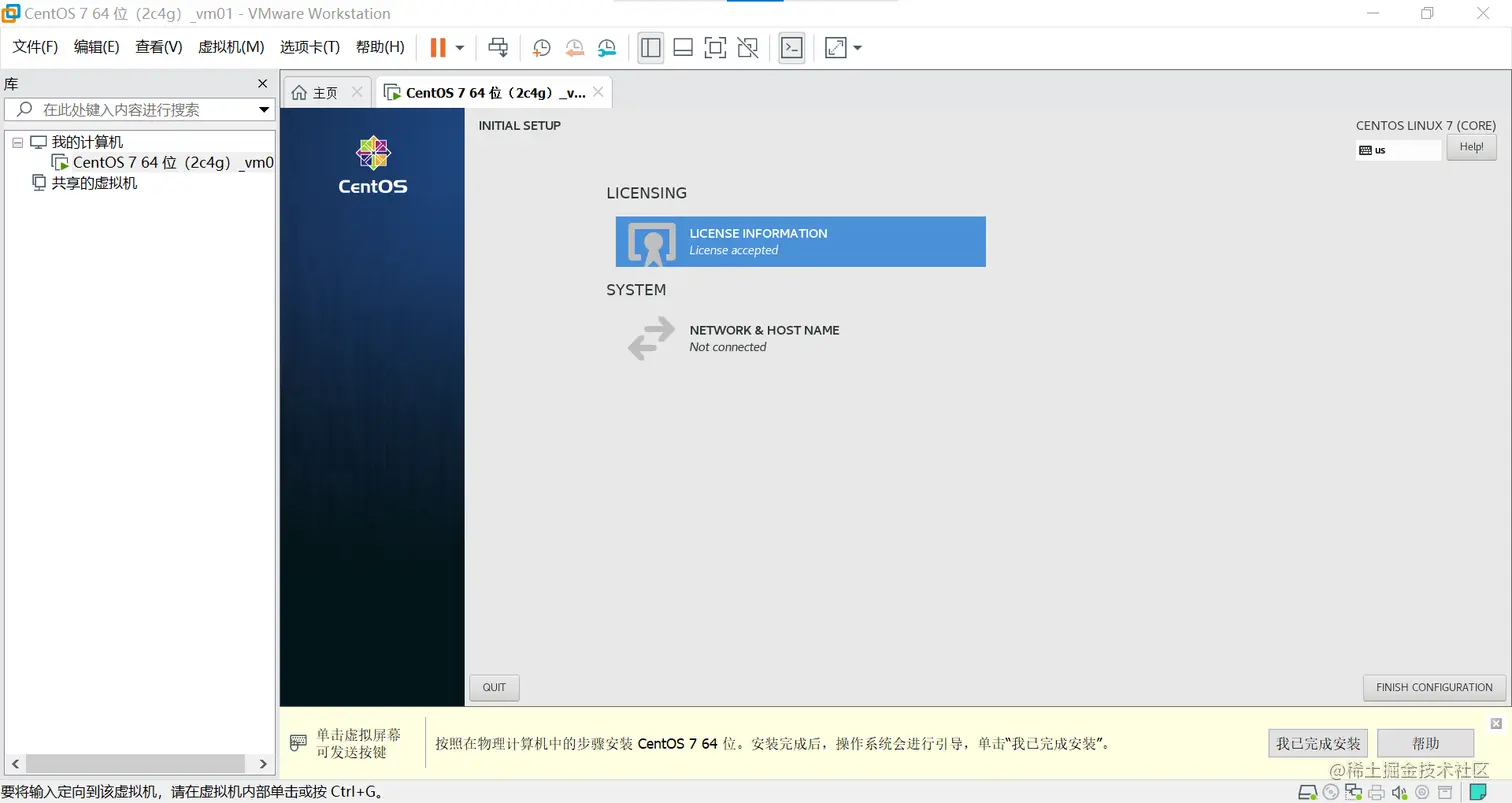
Task: Close the 库 library panel
Action: coord(263,84)
